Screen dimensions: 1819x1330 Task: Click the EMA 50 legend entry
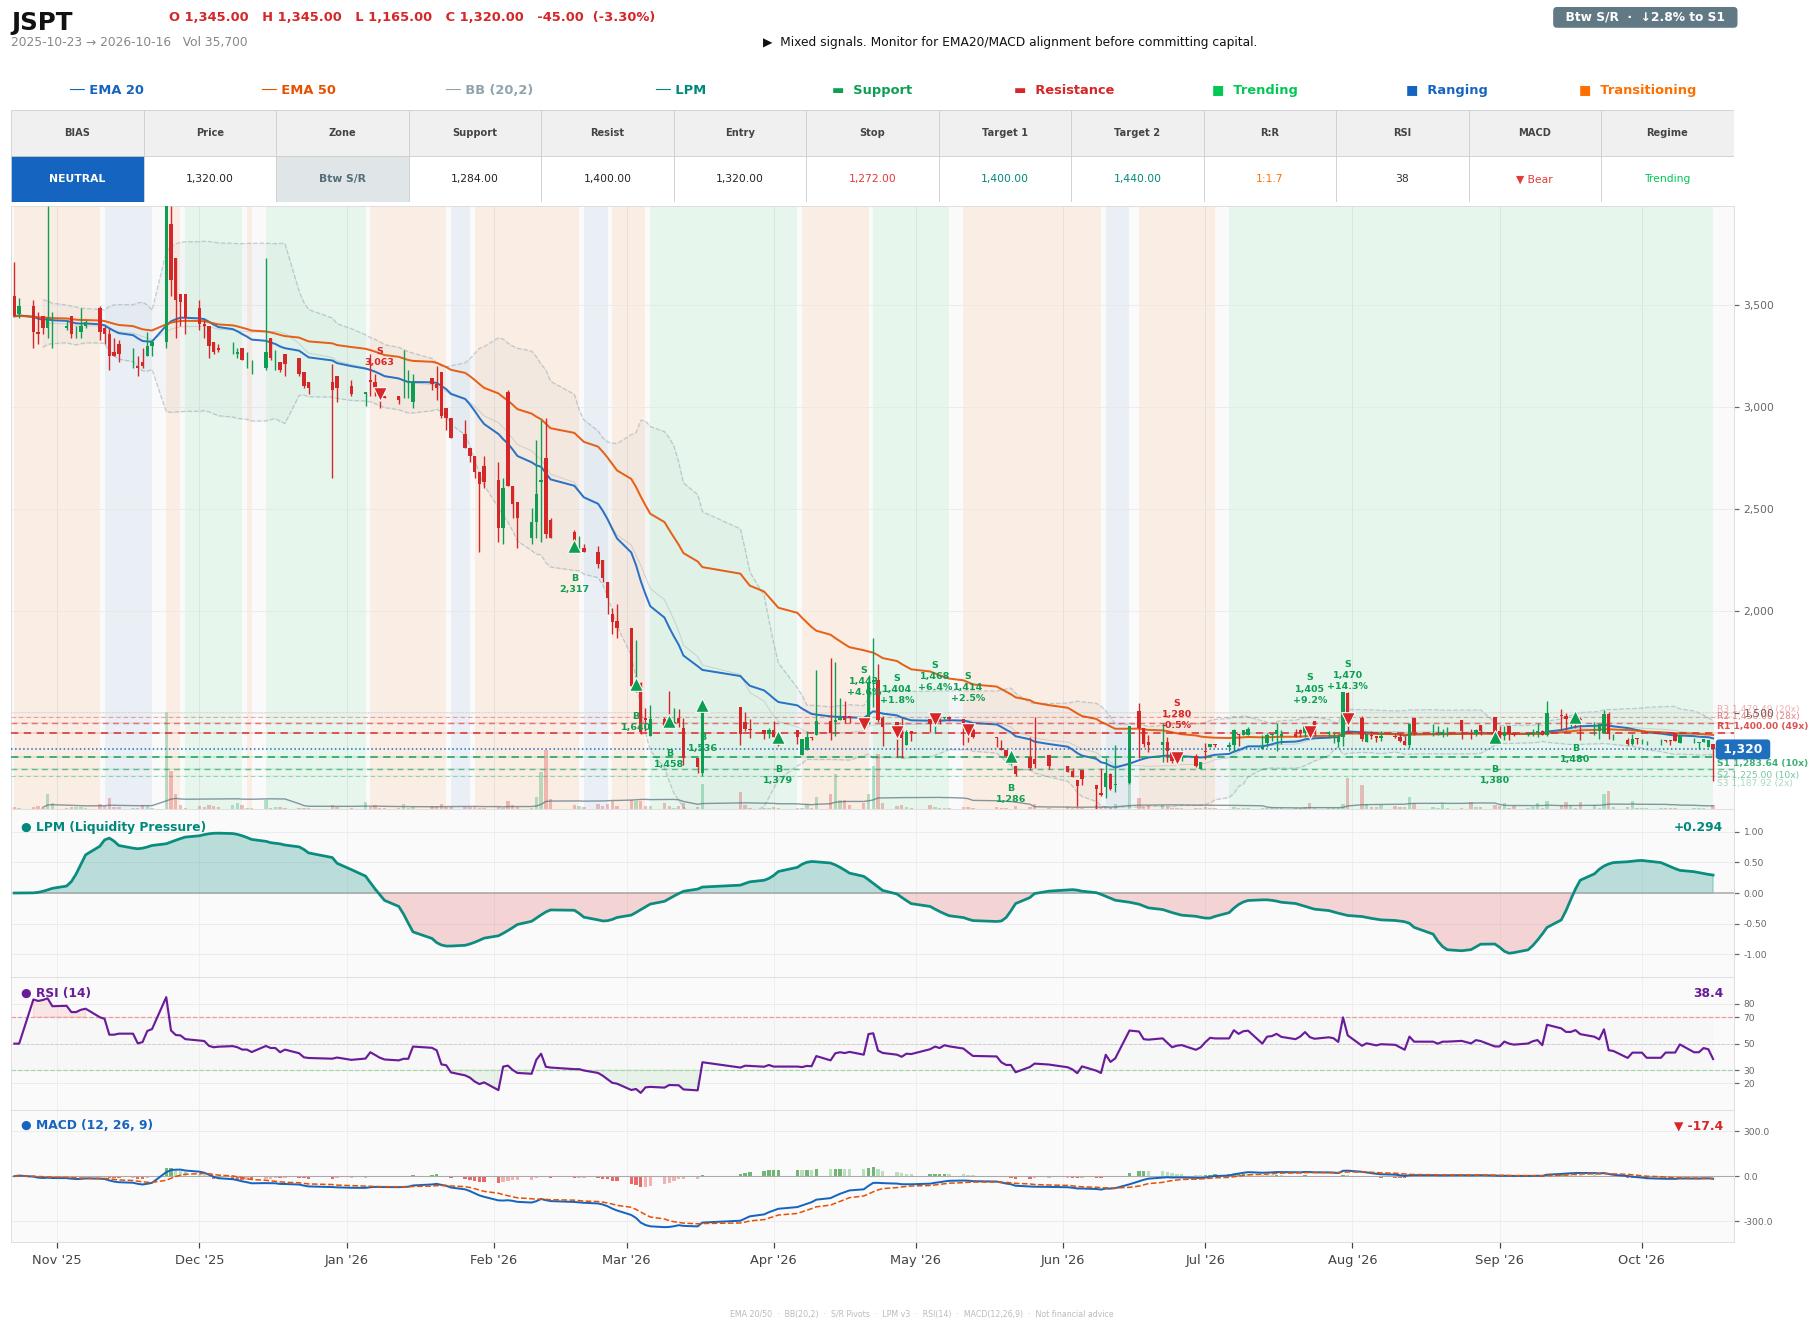click(x=299, y=90)
